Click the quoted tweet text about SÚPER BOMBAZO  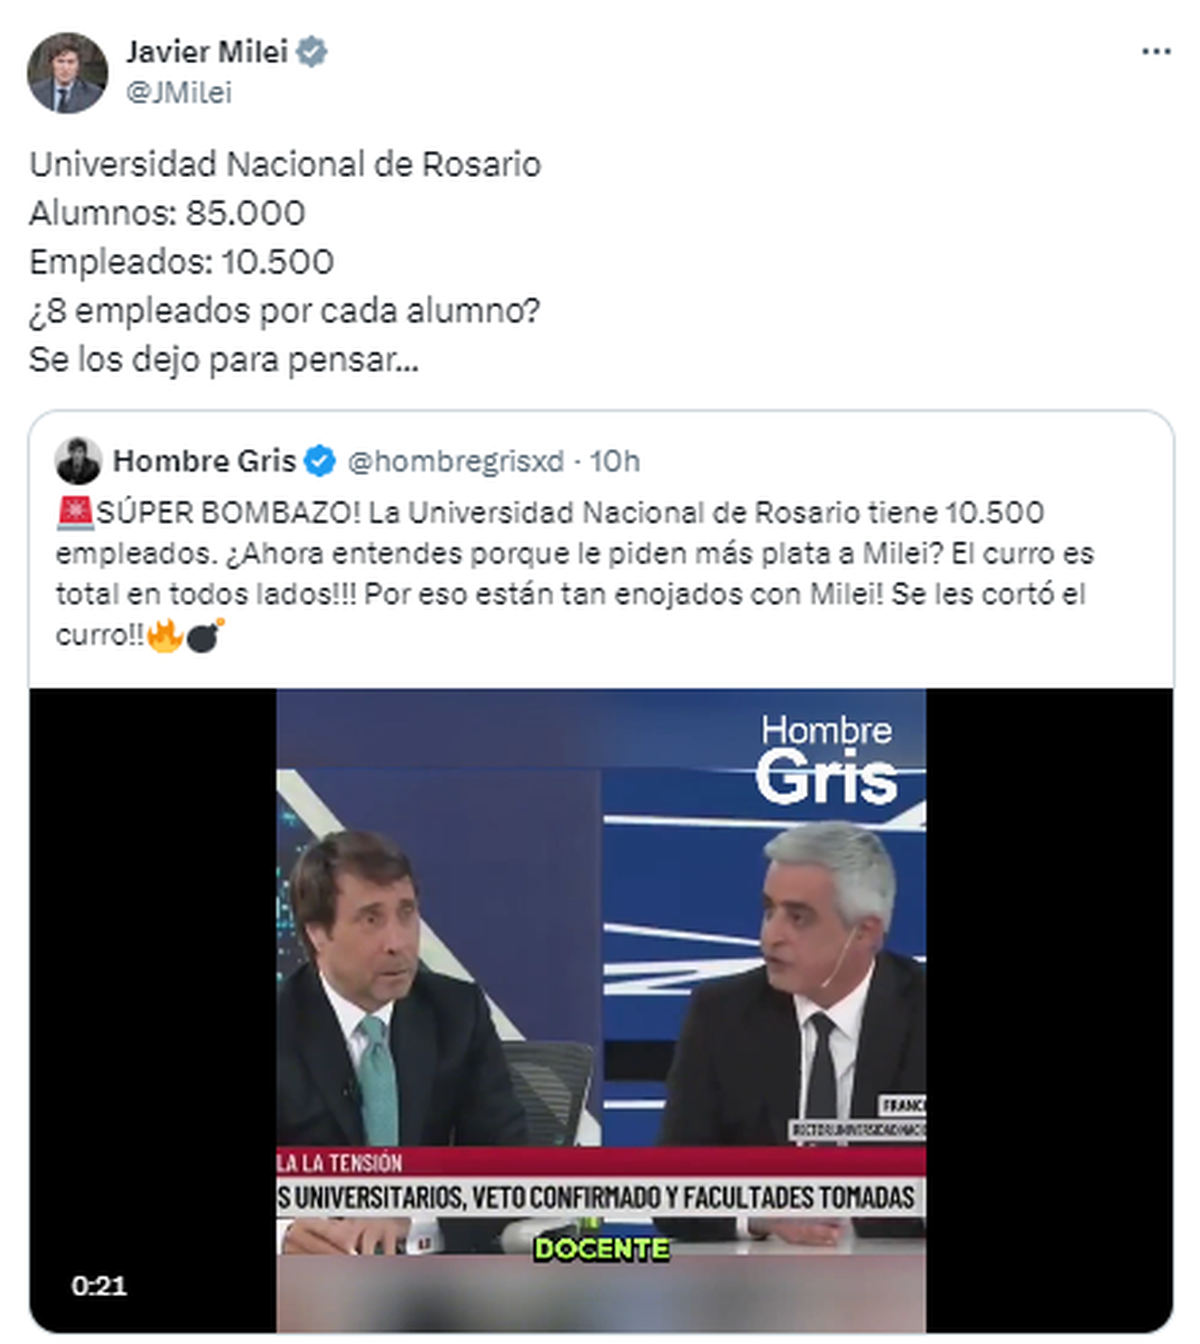tap(575, 574)
